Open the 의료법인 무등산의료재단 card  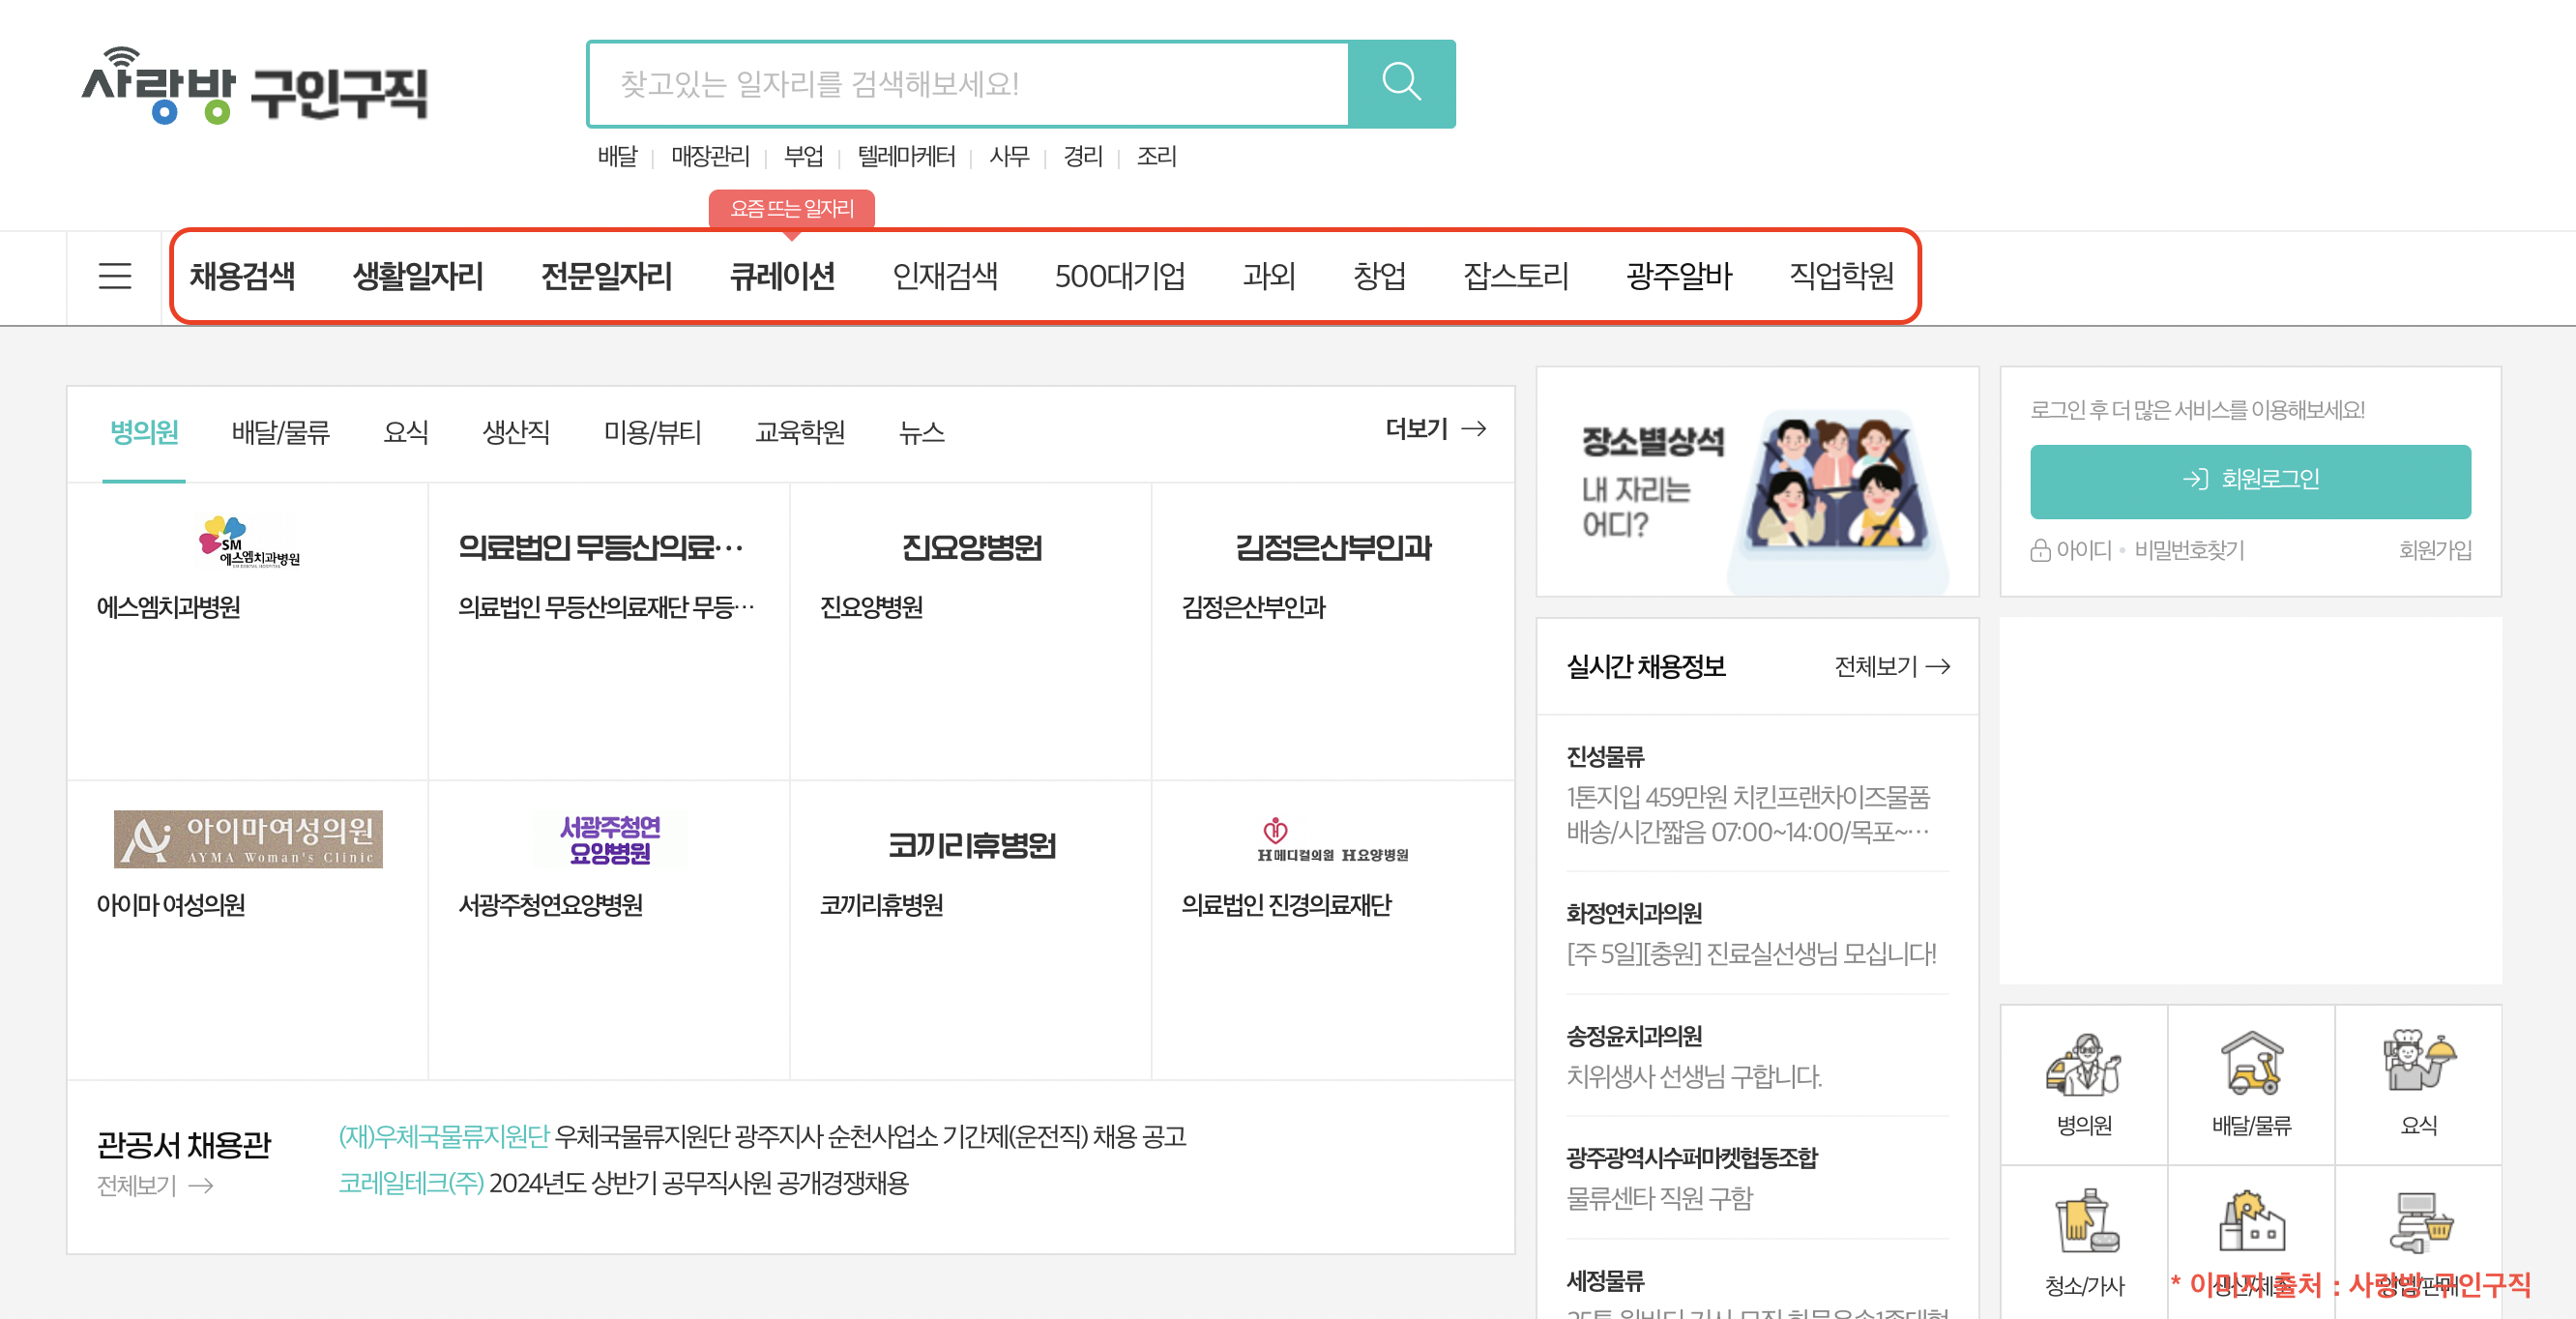click(x=609, y=631)
